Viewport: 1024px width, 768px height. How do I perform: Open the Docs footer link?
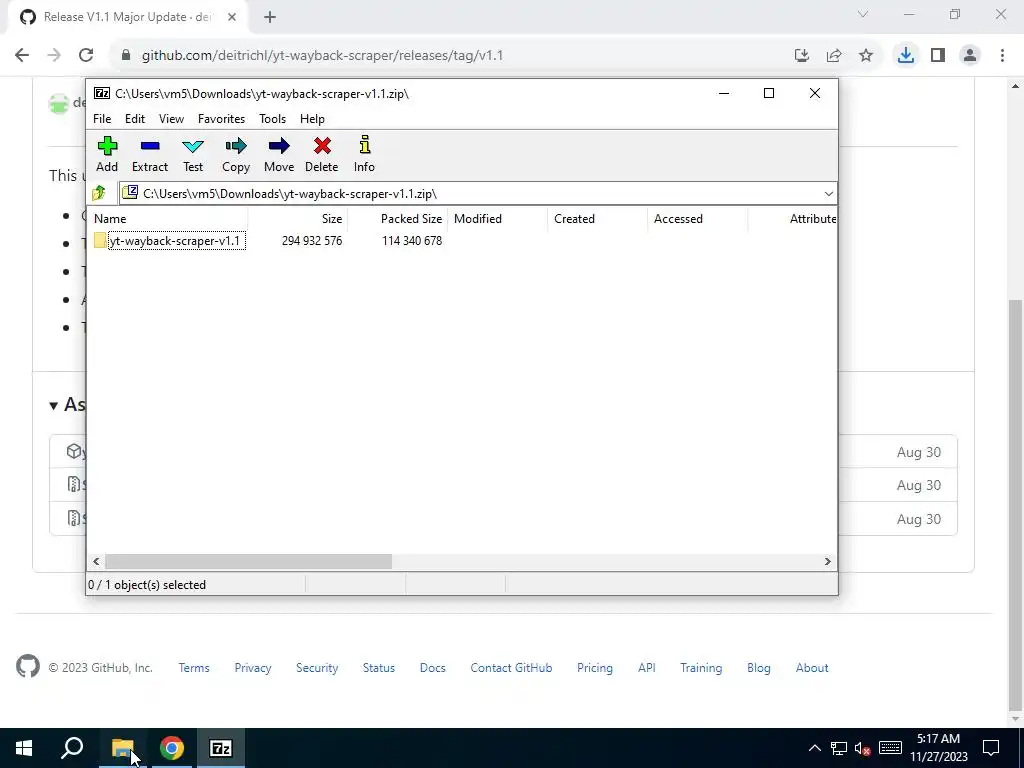432,667
